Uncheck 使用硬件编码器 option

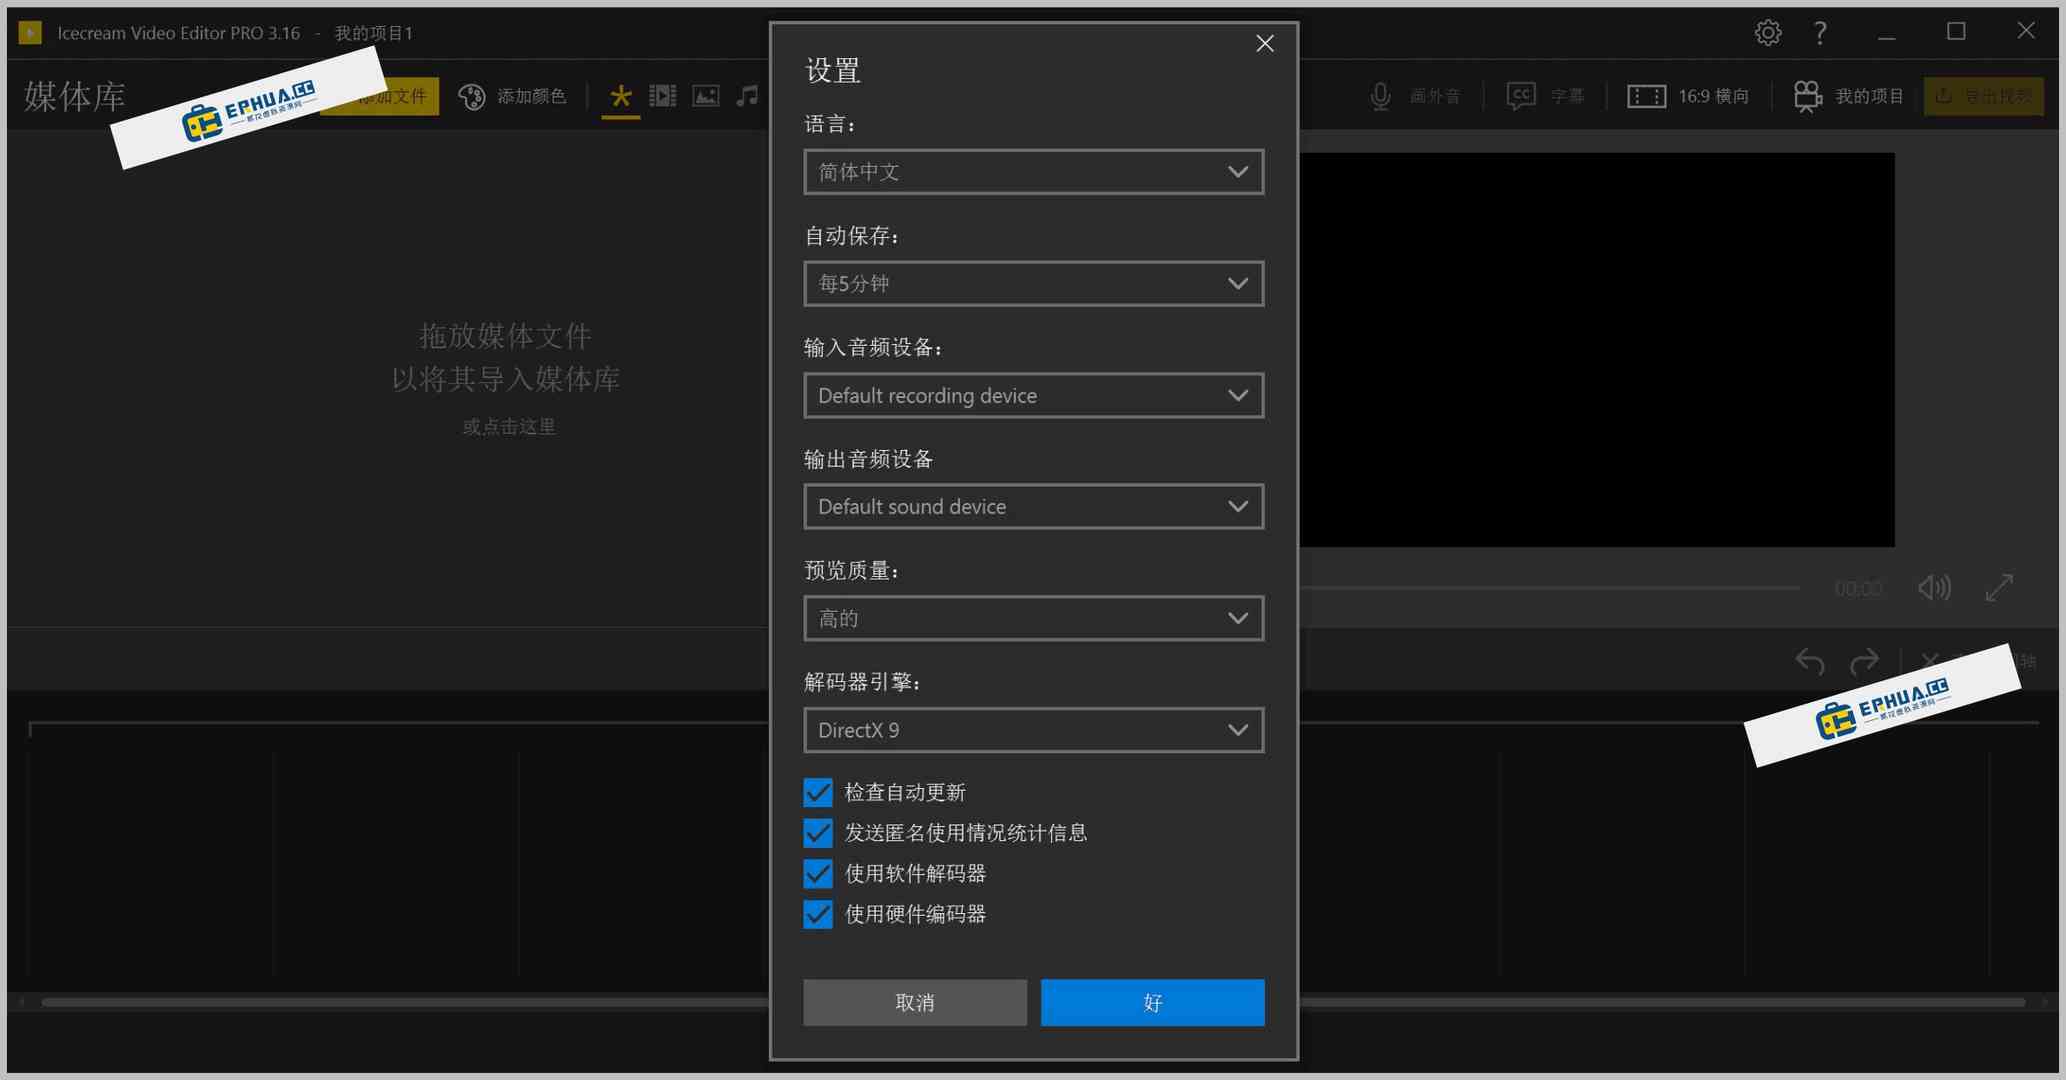pyautogui.click(x=817, y=914)
